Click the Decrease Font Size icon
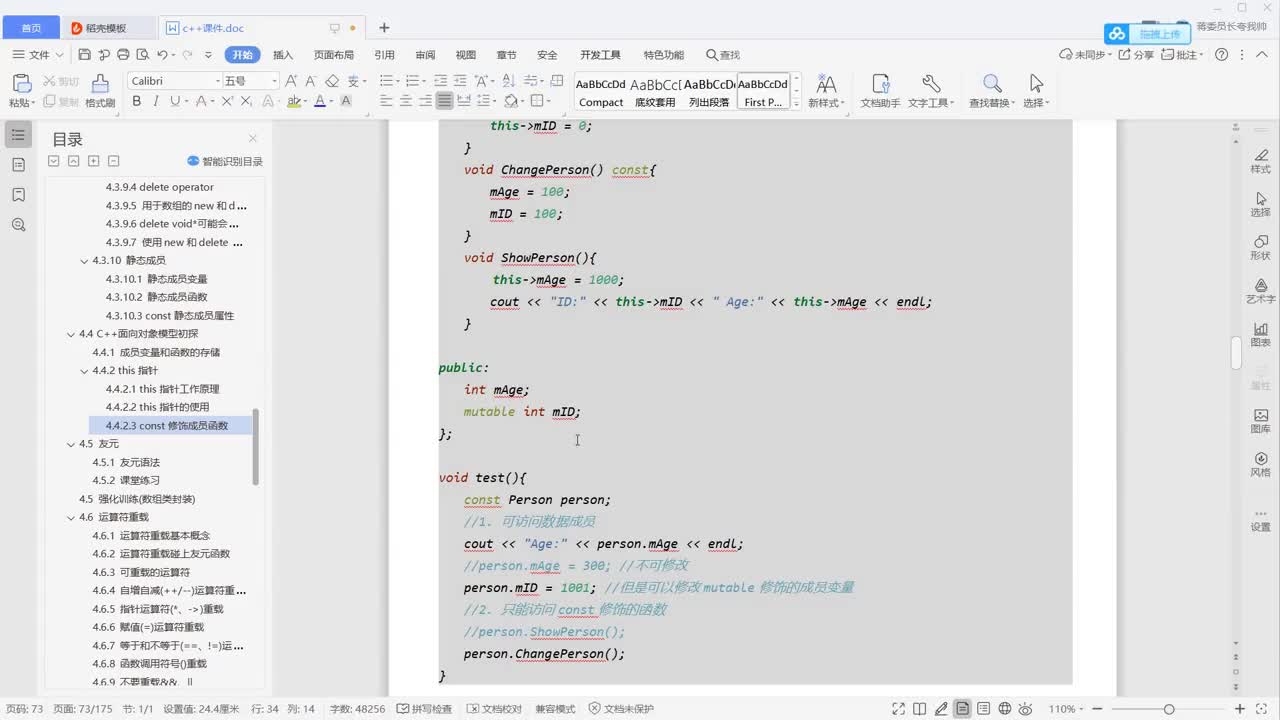 click(311, 81)
